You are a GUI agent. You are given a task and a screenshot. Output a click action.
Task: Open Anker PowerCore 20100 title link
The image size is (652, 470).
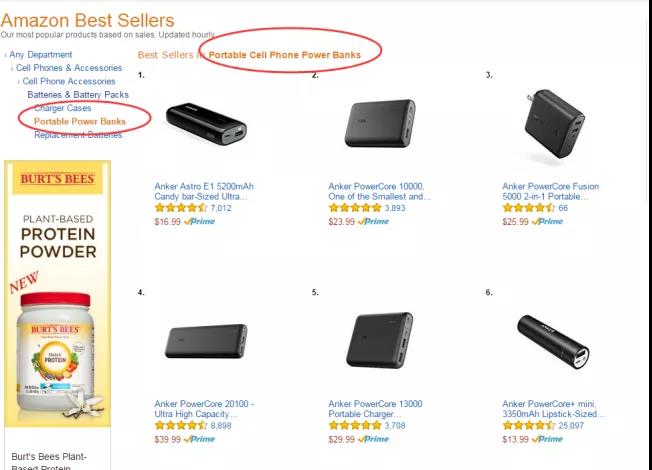click(x=204, y=409)
